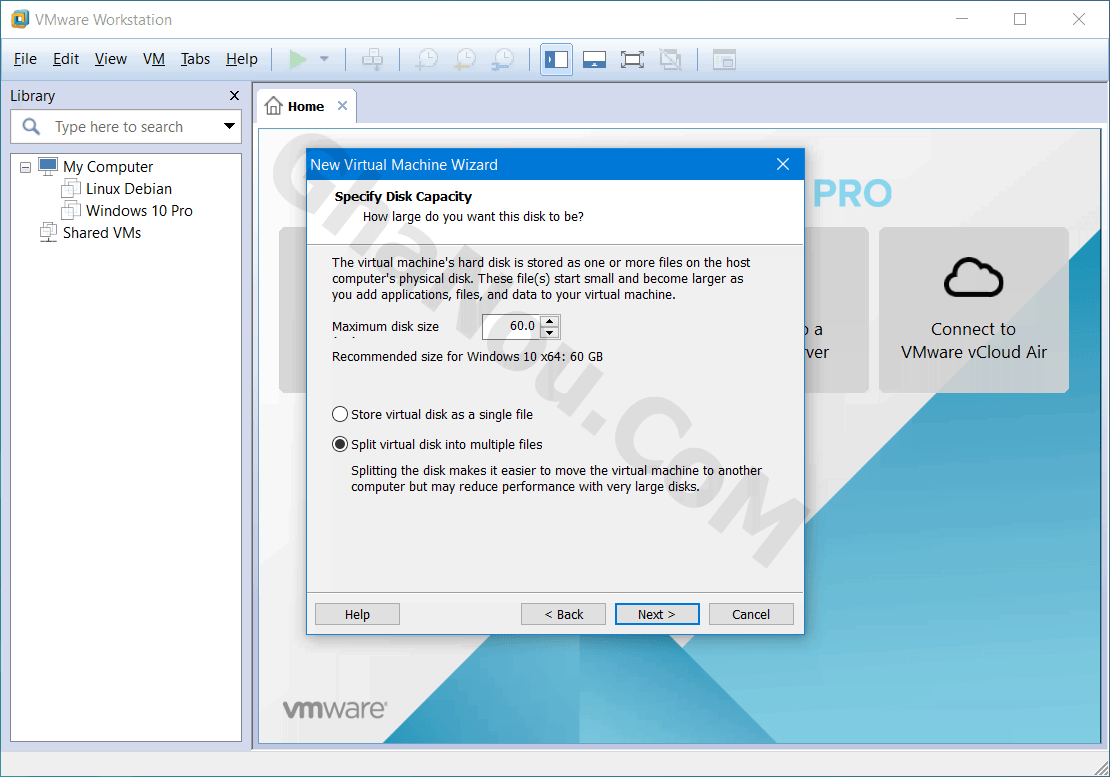The image size is (1110, 777).
Task: Click the library search magnifier icon
Action: [31, 127]
